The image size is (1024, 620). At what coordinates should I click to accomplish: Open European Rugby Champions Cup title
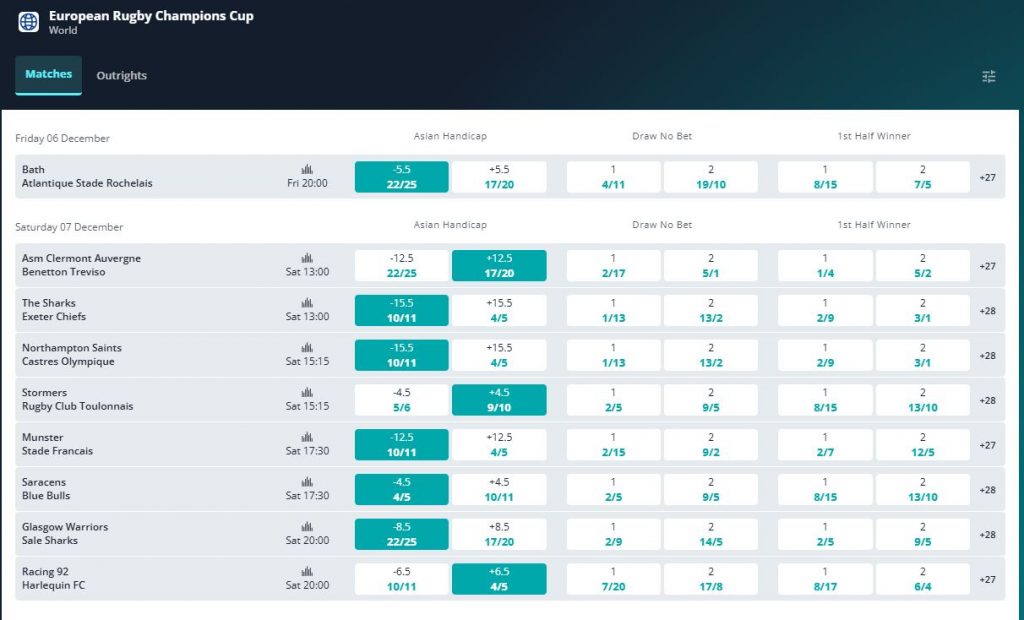pyautogui.click(x=151, y=16)
